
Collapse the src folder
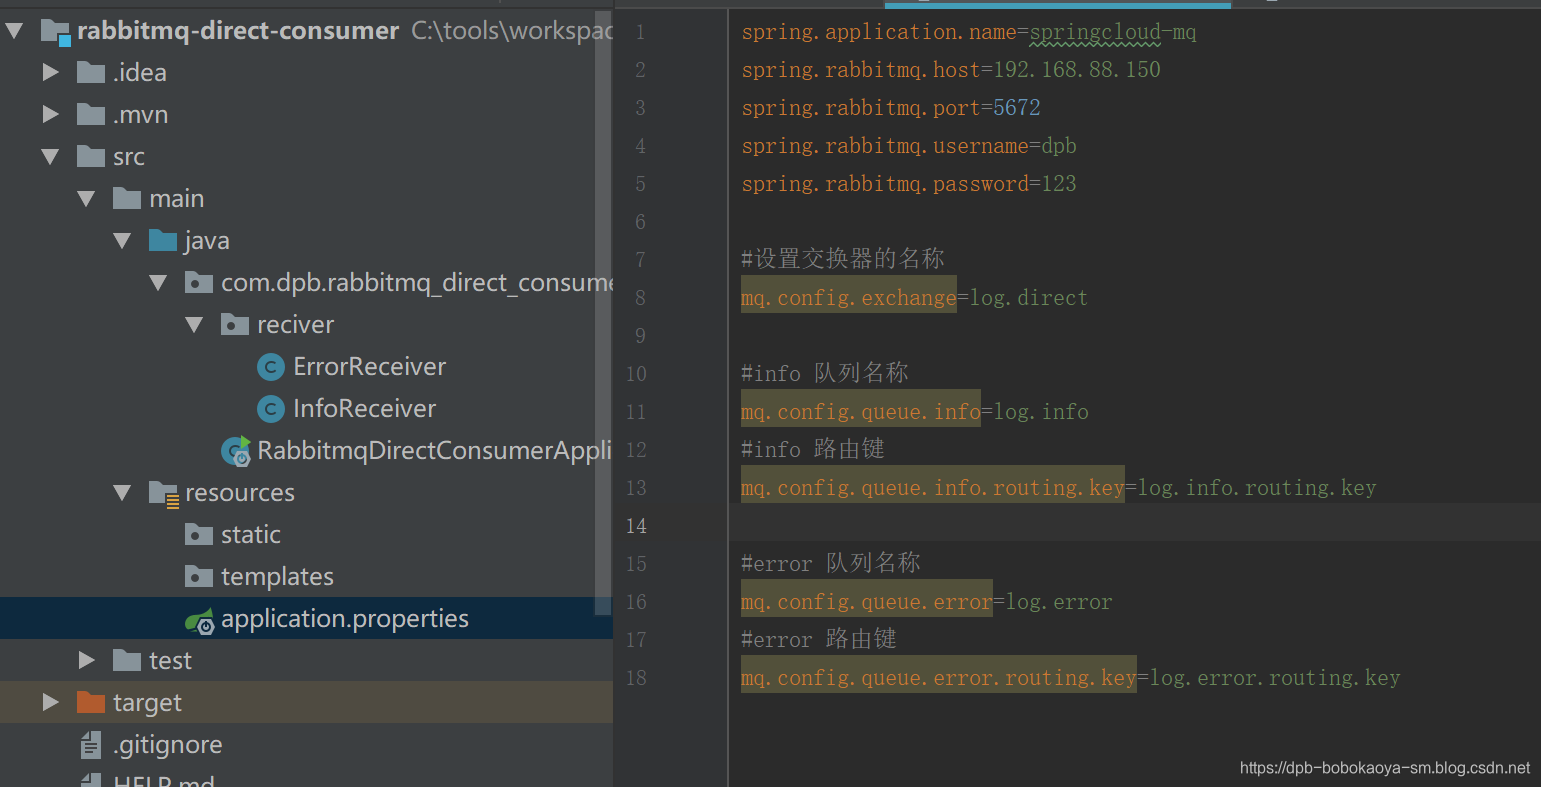[50, 157]
